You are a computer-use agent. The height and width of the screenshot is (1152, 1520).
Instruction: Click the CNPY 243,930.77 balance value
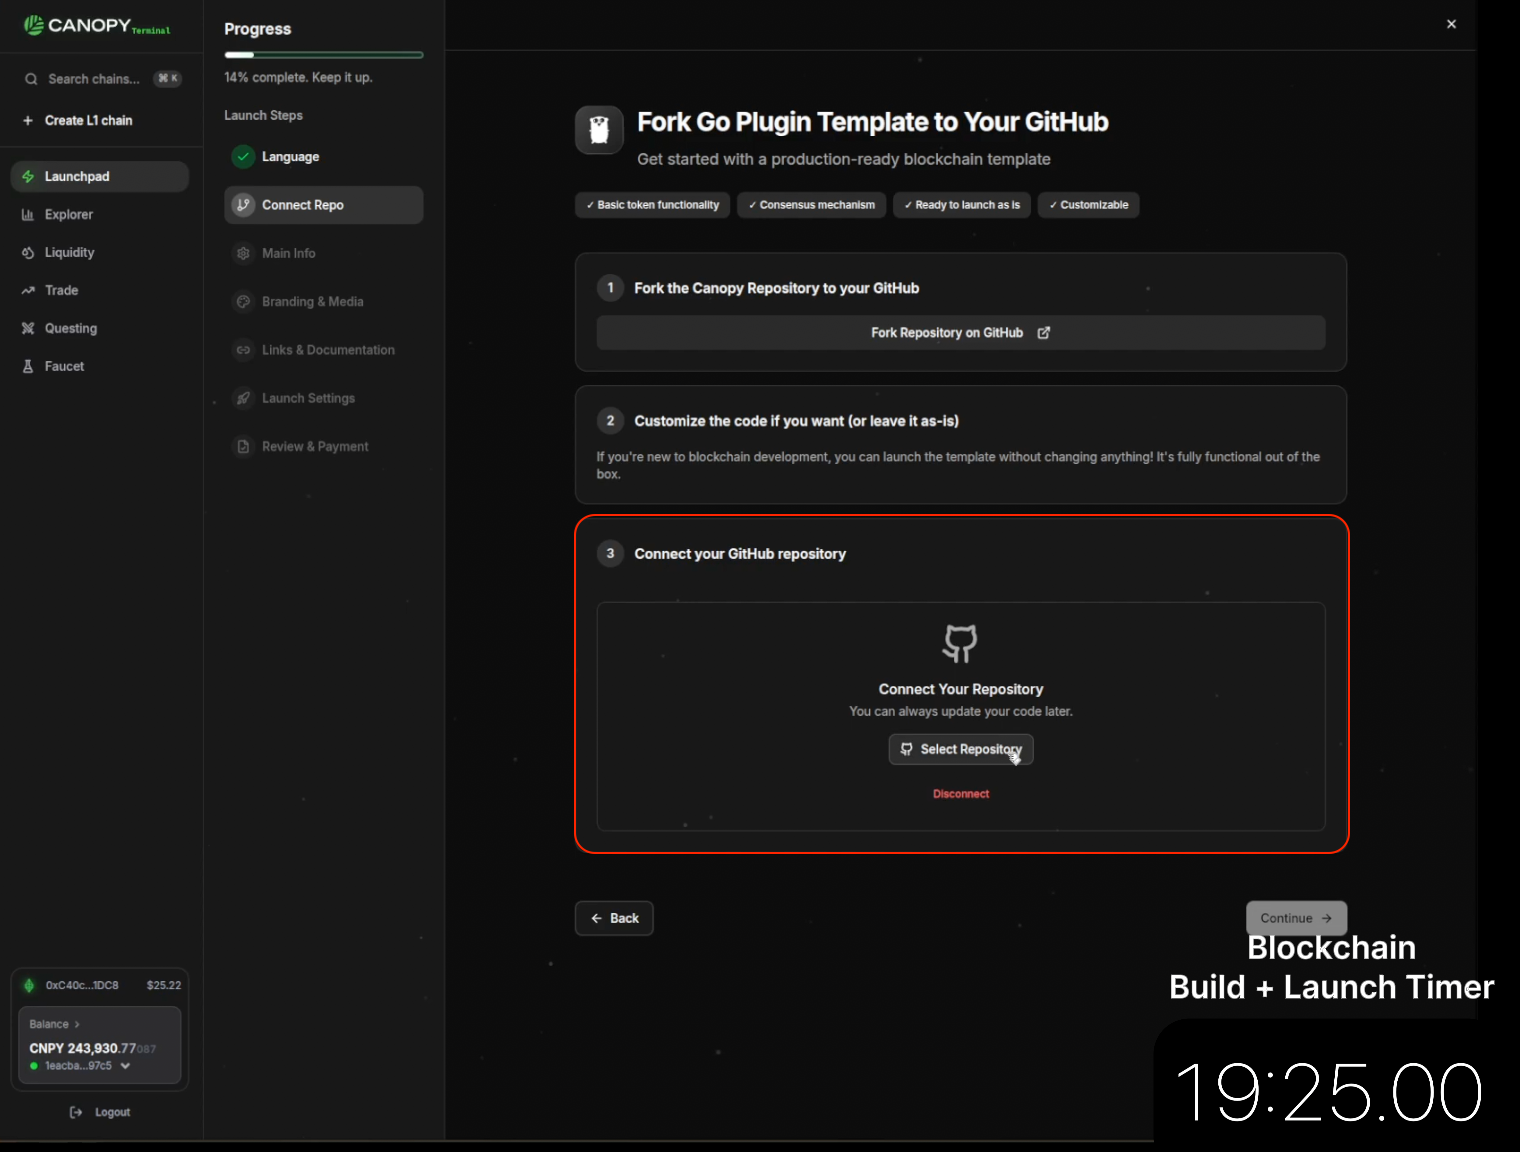tap(93, 1048)
